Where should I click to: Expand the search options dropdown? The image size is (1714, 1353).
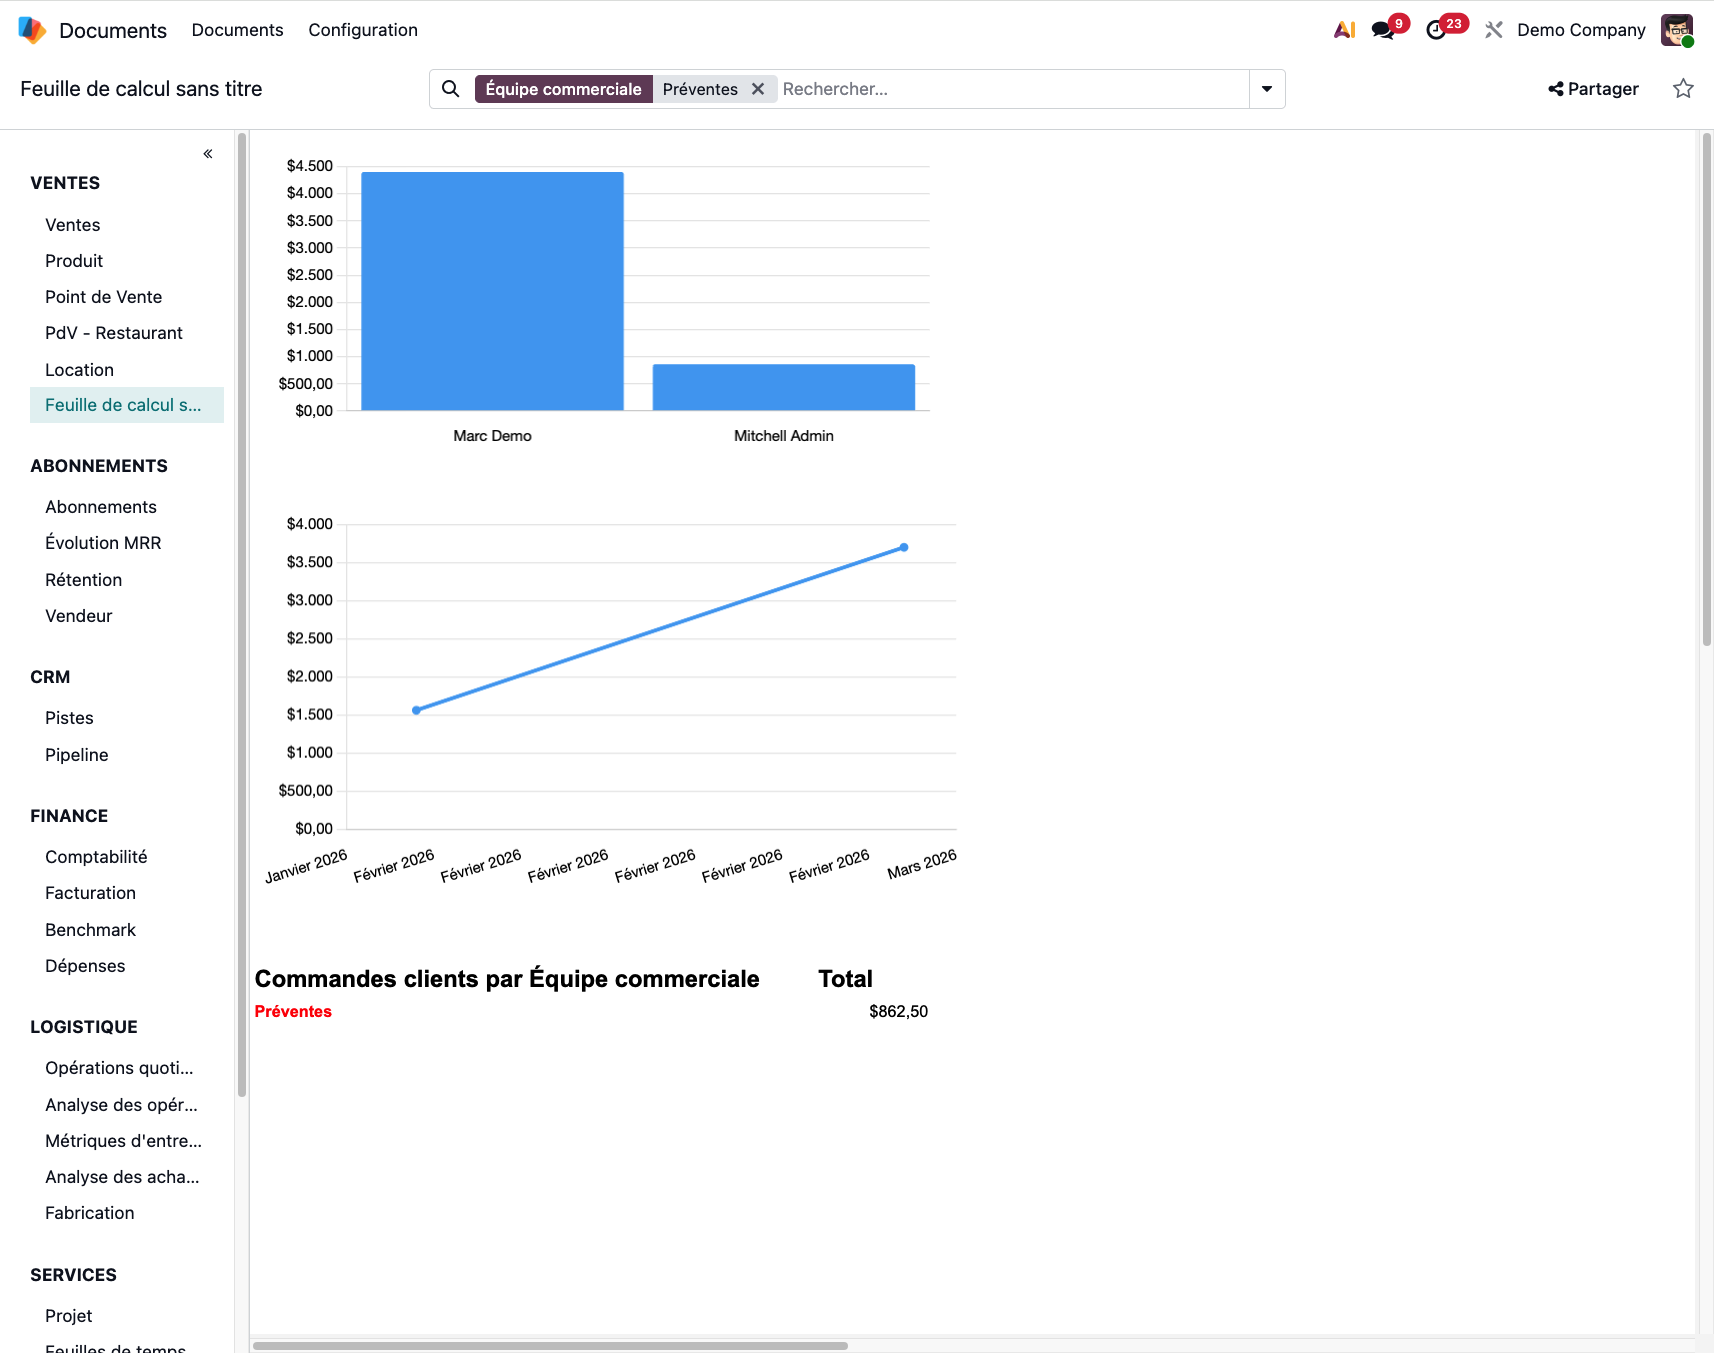tap(1267, 89)
